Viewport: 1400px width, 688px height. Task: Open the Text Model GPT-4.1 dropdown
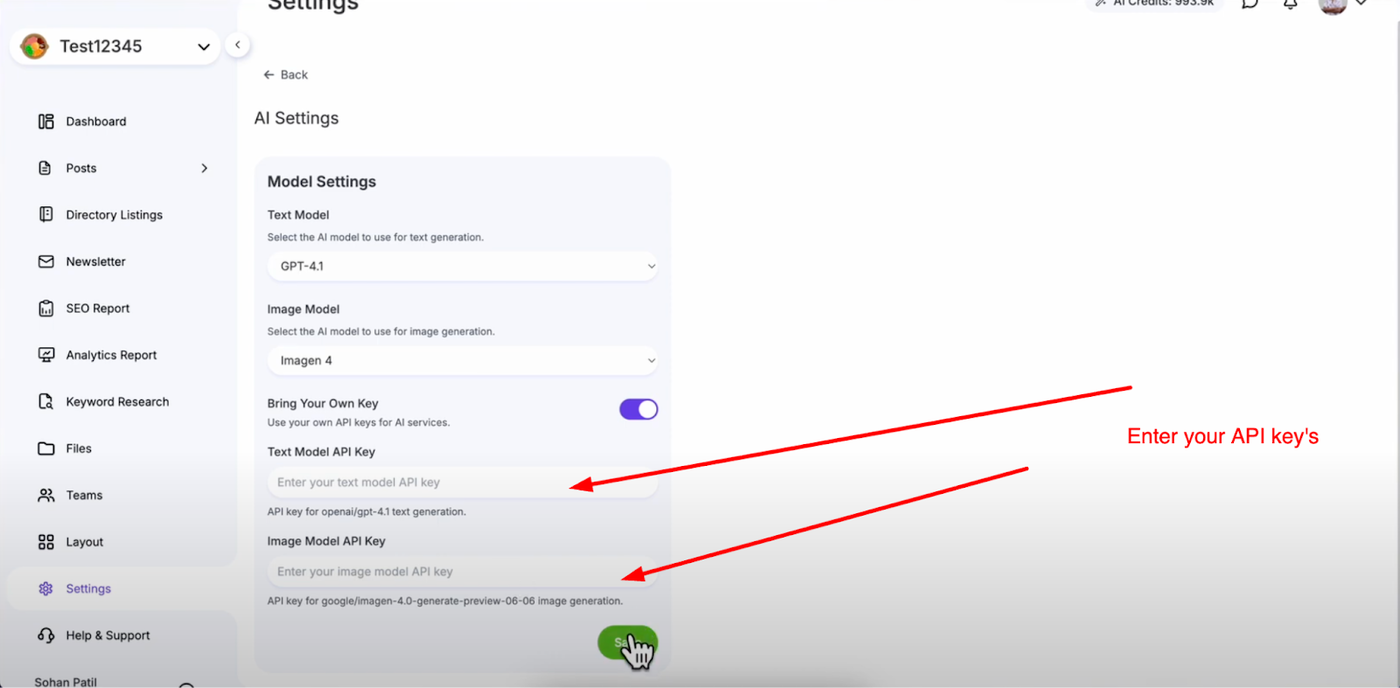[x=462, y=266]
